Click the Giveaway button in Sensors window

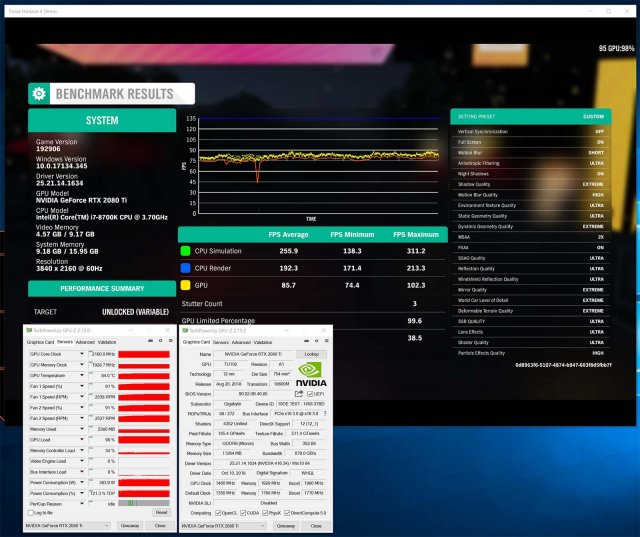[130, 526]
